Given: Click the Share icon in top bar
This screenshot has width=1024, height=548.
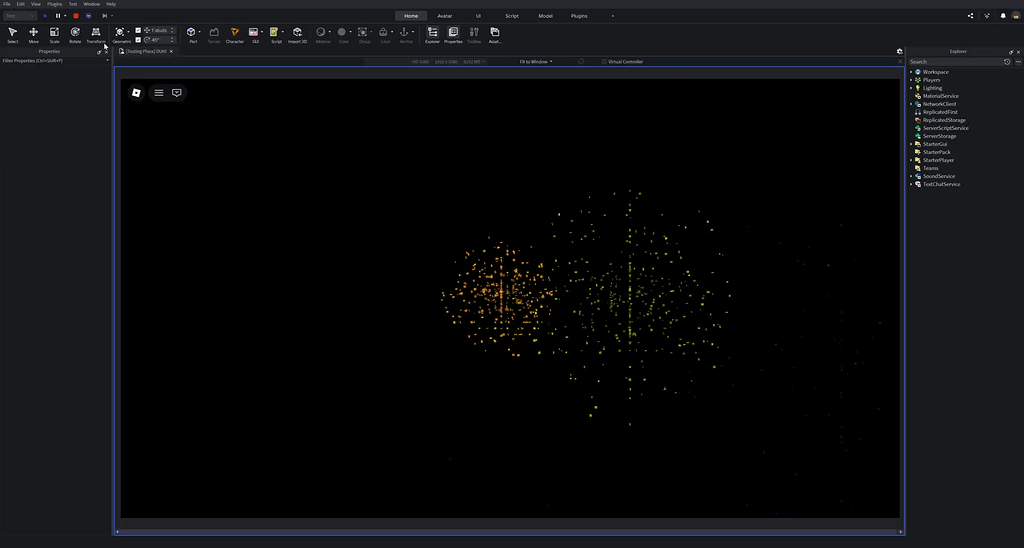Looking at the screenshot, I should point(970,16).
